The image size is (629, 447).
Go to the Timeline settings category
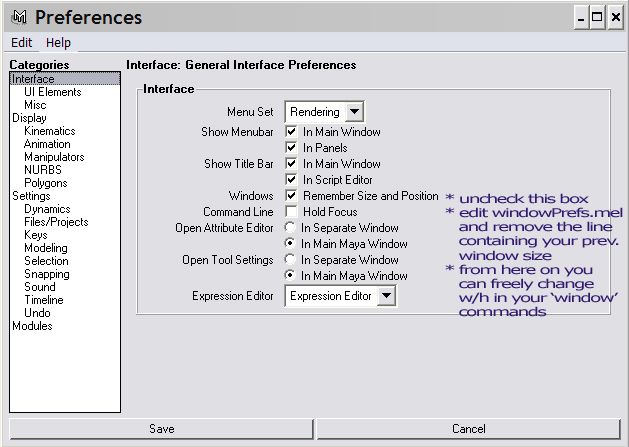click(x=44, y=300)
